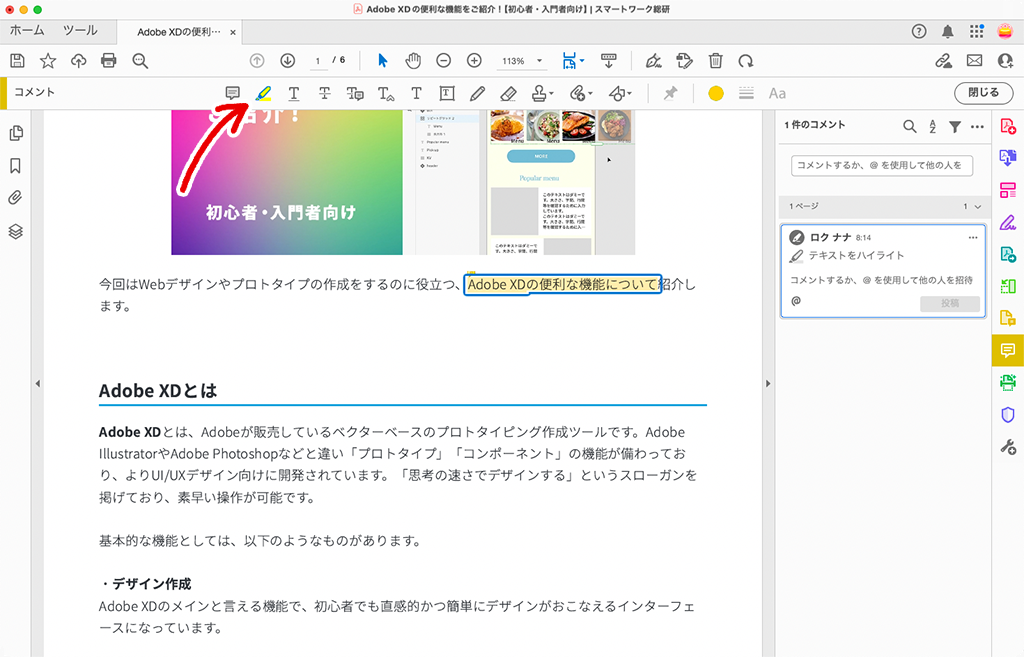The height and width of the screenshot is (657, 1024).
Task: Close the comment toolbar with 閉じる
Action: pyautogui.click(x=984, y=93)
